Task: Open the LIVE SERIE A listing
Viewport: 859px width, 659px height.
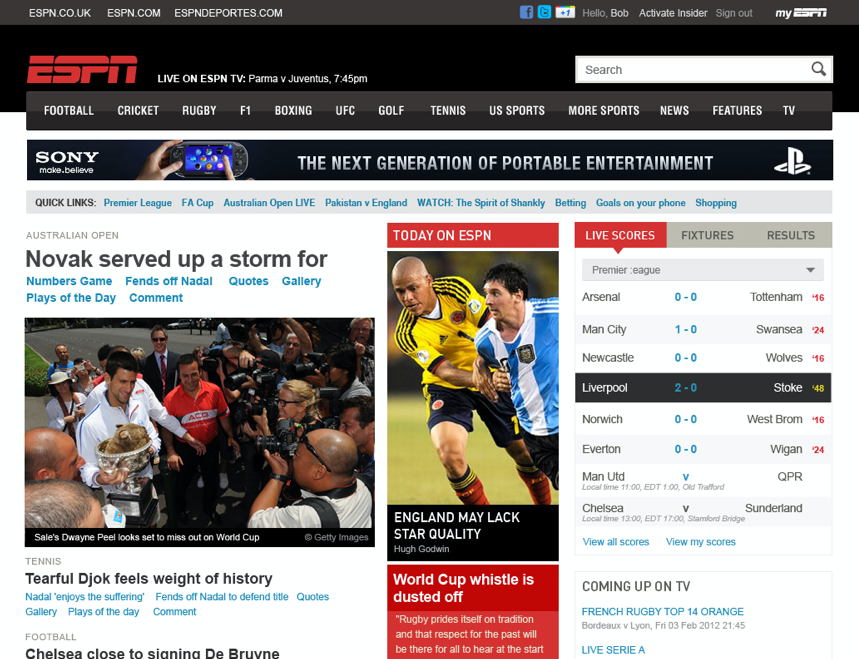Action: pyautogui.click(x=613, y=650)
